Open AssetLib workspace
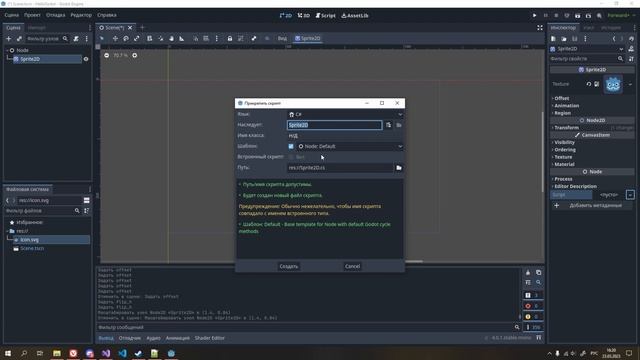 [x=355, y=16]
